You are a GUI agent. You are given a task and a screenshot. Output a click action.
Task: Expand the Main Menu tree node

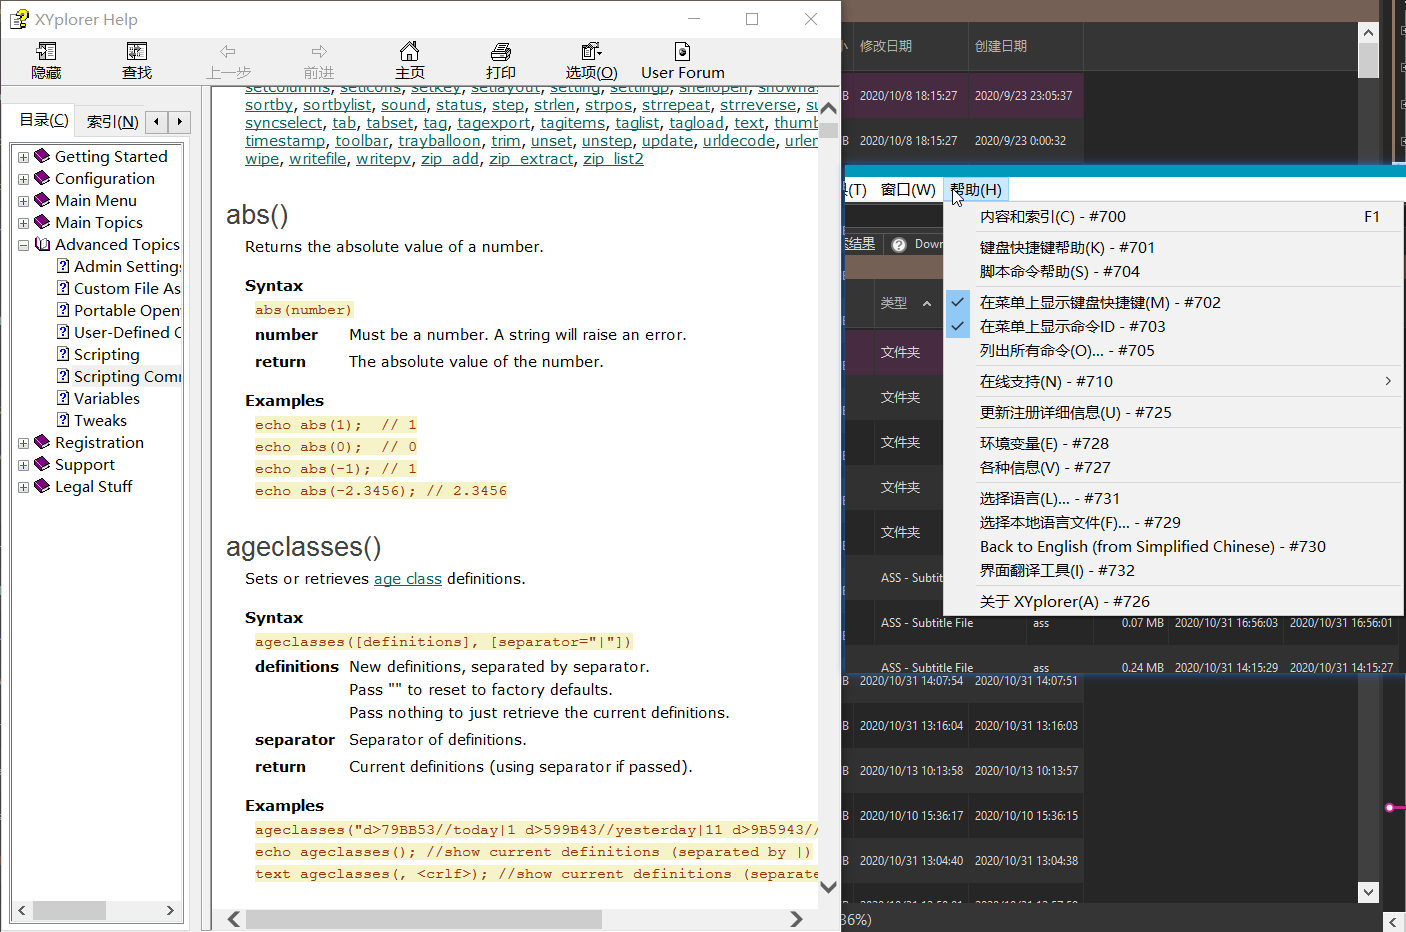coord(23,201)
